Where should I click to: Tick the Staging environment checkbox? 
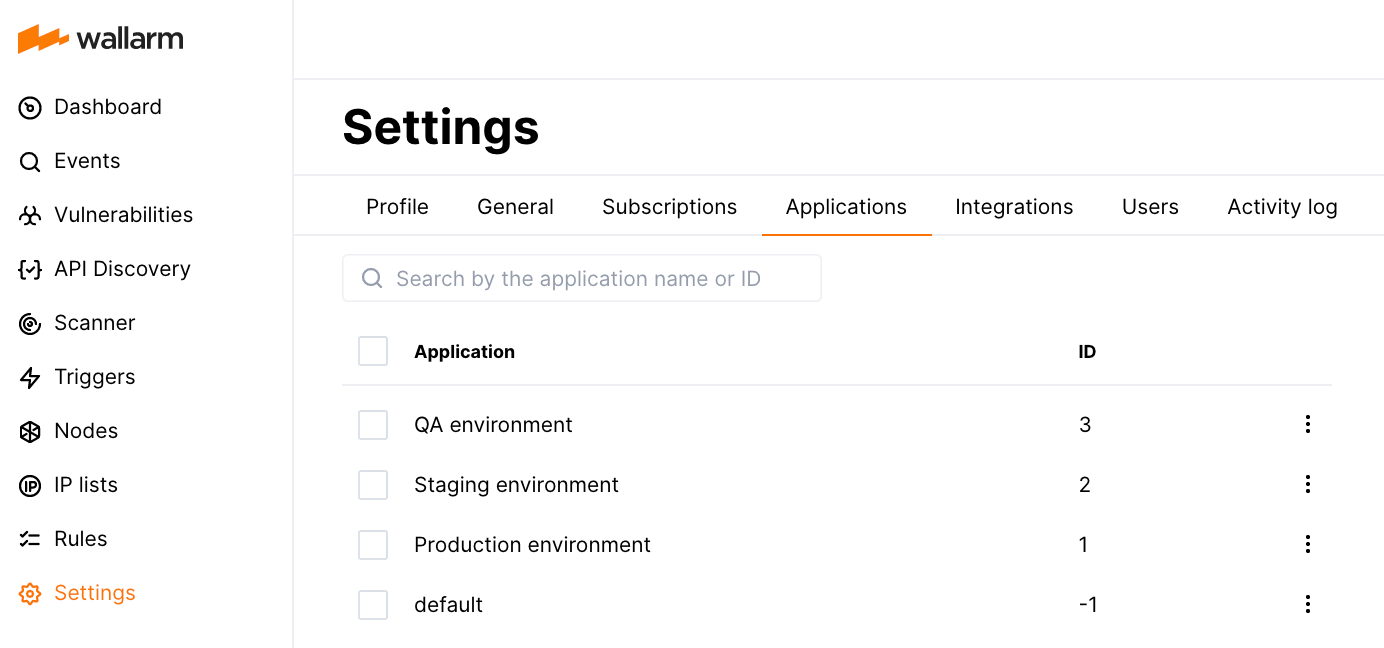point(373,485)
